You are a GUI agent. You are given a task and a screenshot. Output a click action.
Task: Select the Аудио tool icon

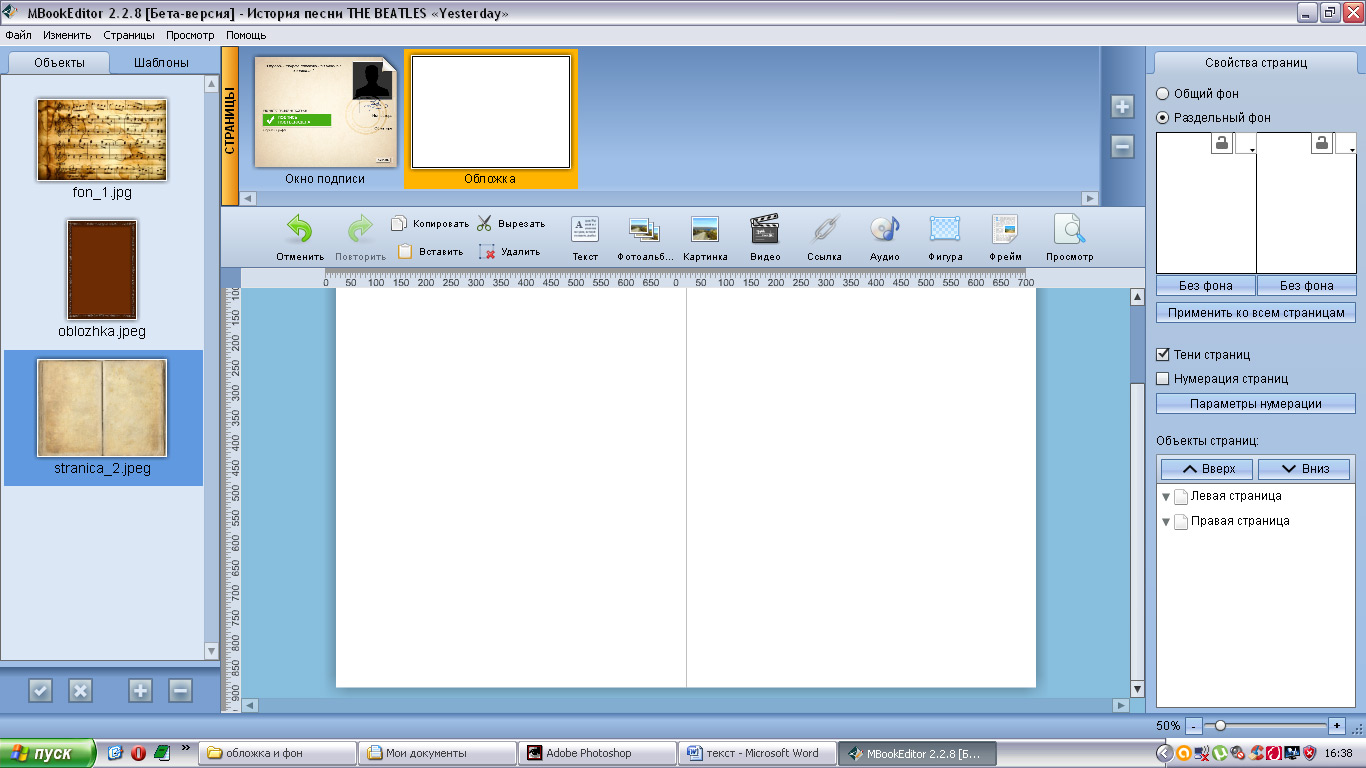[885, 230]
